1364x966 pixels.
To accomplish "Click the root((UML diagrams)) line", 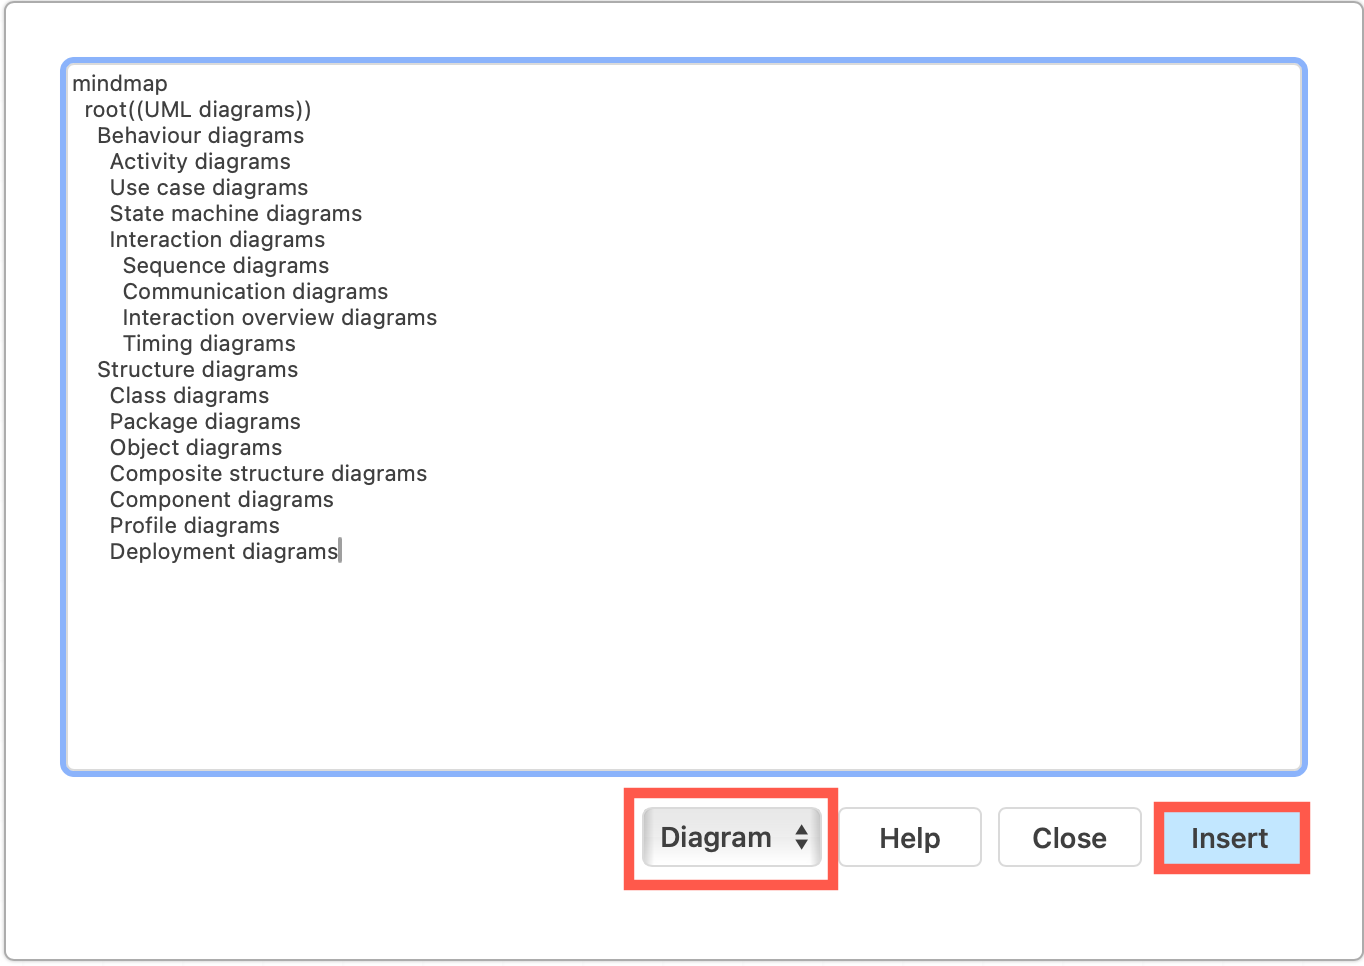I will click(198, 109).
